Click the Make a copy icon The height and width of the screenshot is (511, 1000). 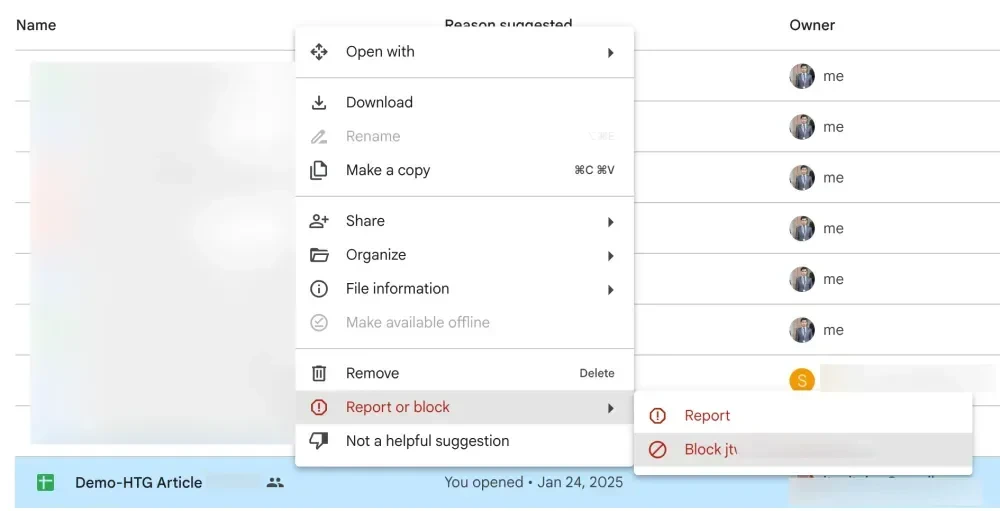click(319, 170)
